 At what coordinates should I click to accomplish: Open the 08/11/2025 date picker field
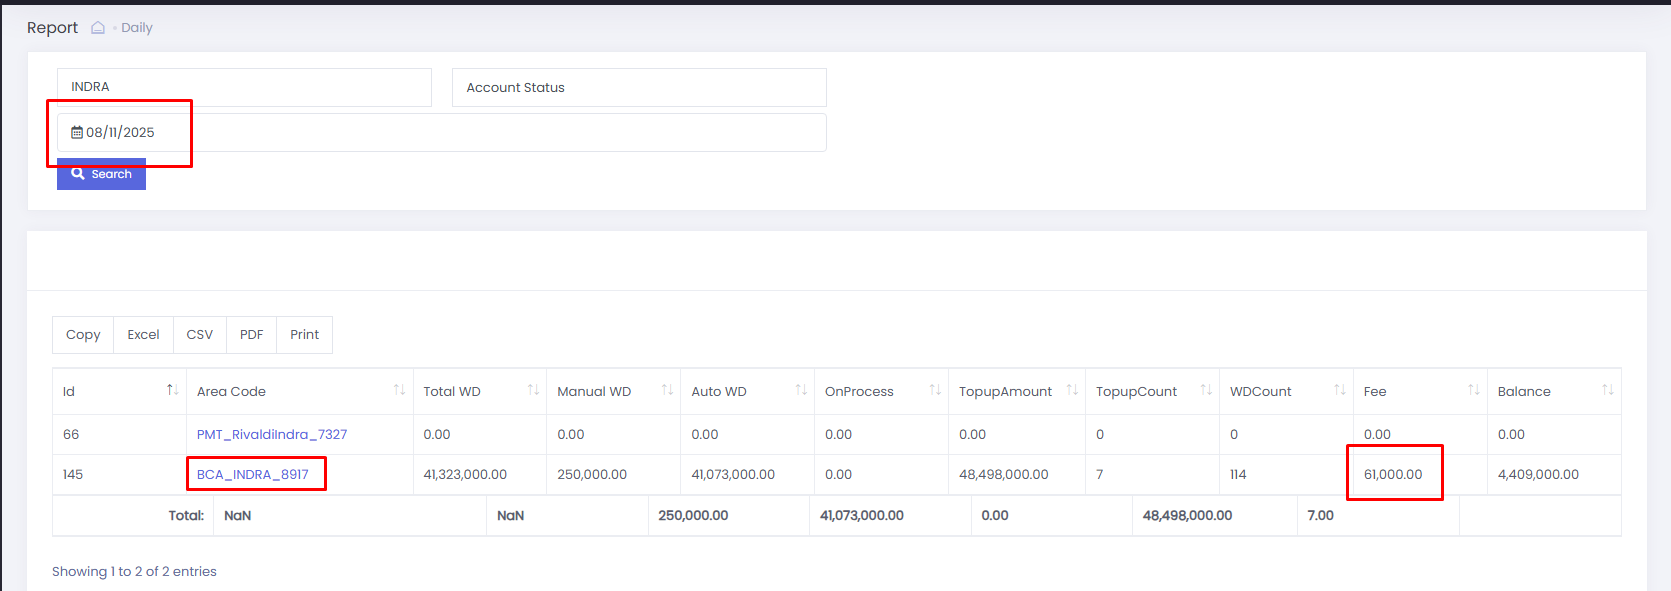click(441, 132)
